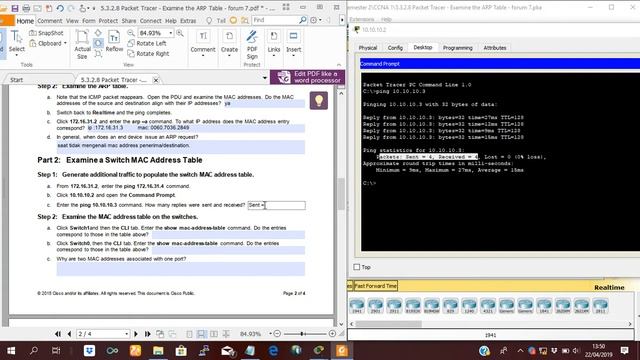Viewport: 640px width, 360px height.
Task: Open the Links dropdown
Action: point(274,43)
